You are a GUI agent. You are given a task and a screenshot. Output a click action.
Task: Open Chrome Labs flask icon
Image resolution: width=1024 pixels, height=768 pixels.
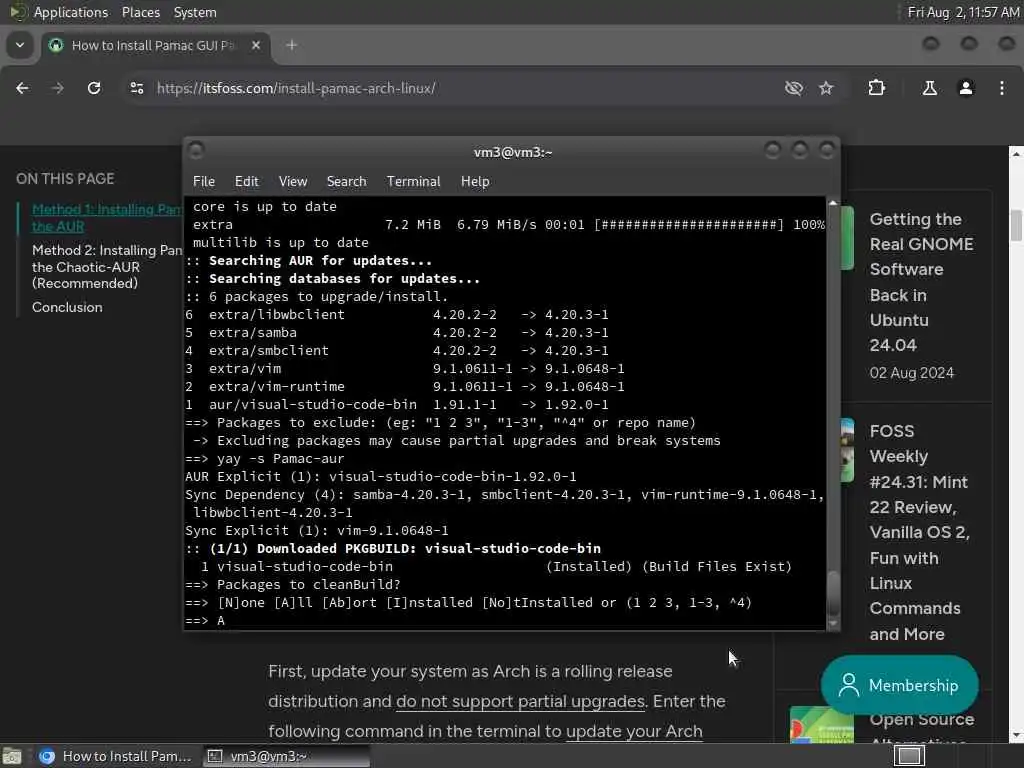[929, 88]
